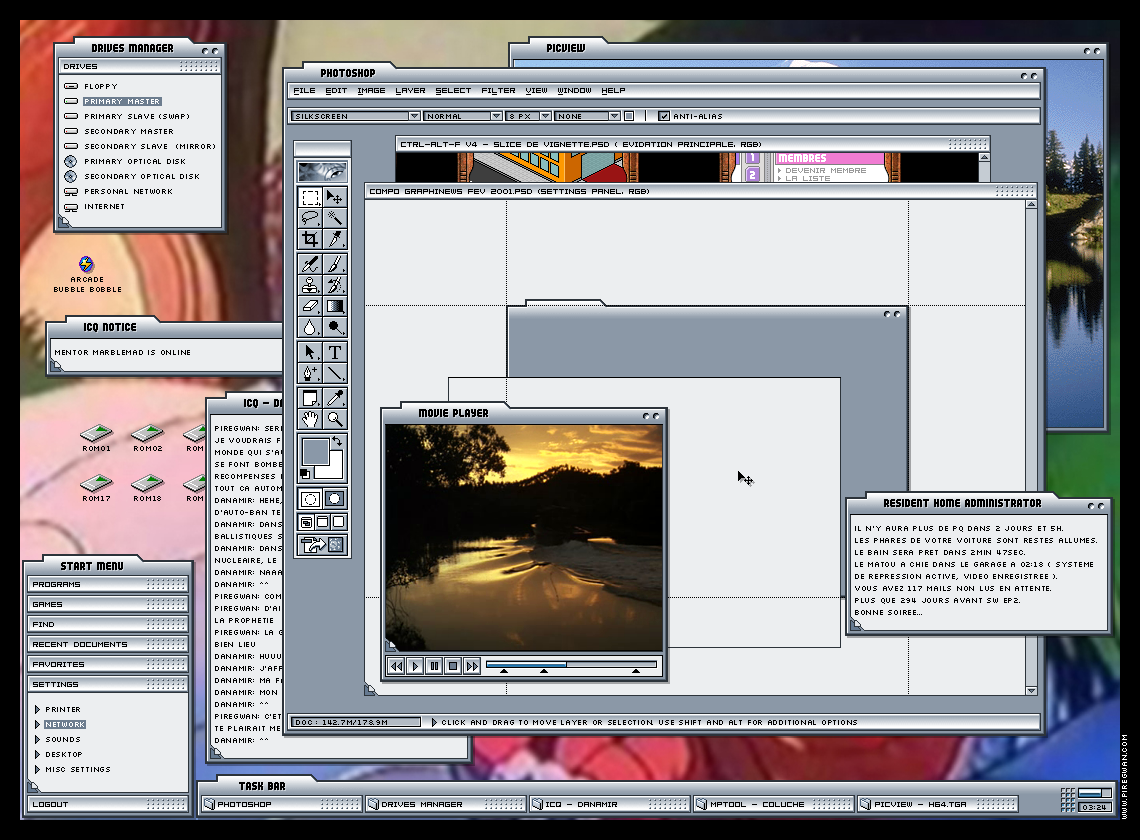Open the Help menu
Viewport: 1140px width, 840px height.
click(x=613, y=90)
